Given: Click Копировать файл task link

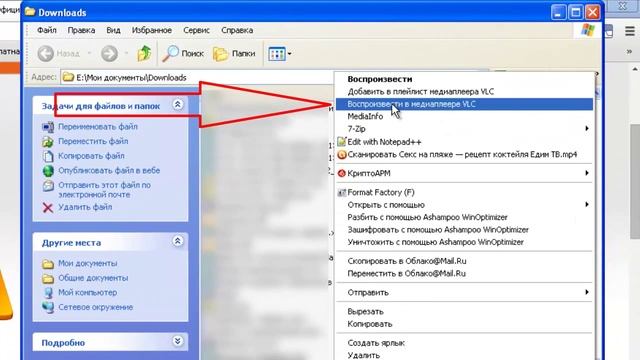Looking at the screenshot, I should 91,156.
